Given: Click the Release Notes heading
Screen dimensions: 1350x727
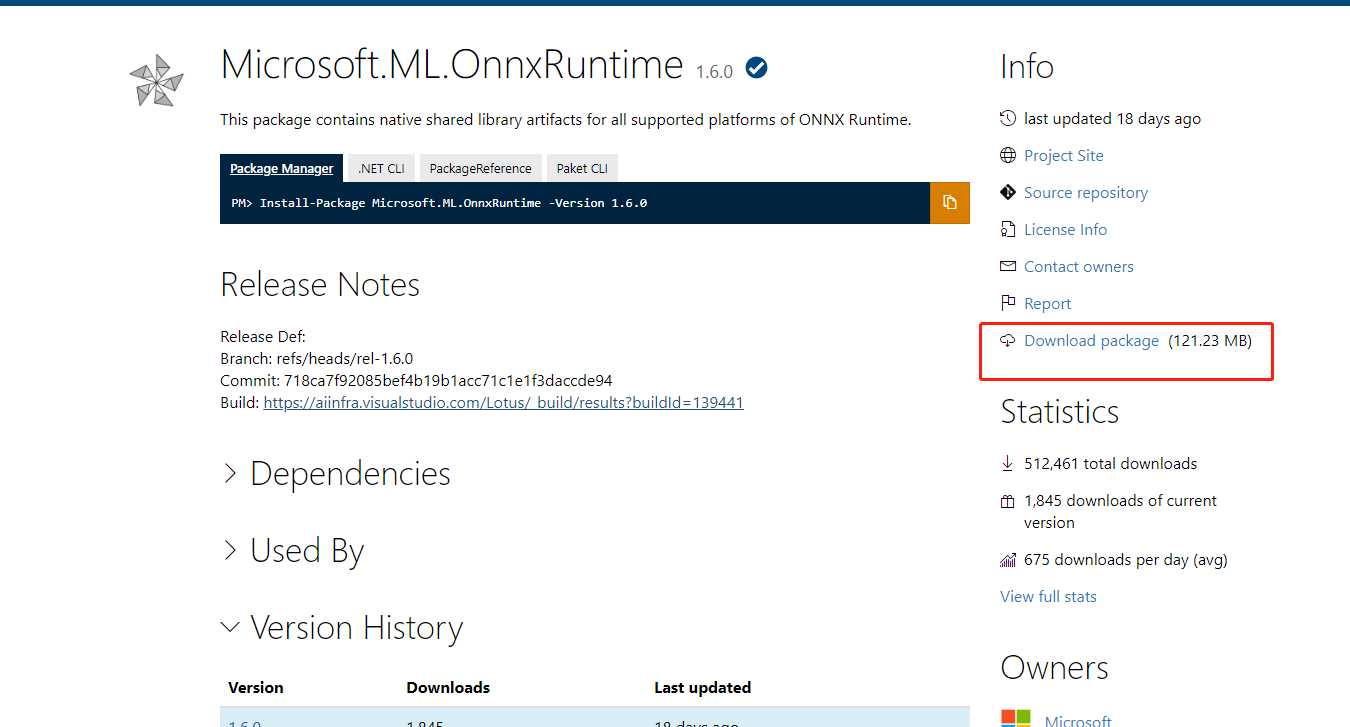Looking at the screenshot, I should coord(320,285).
